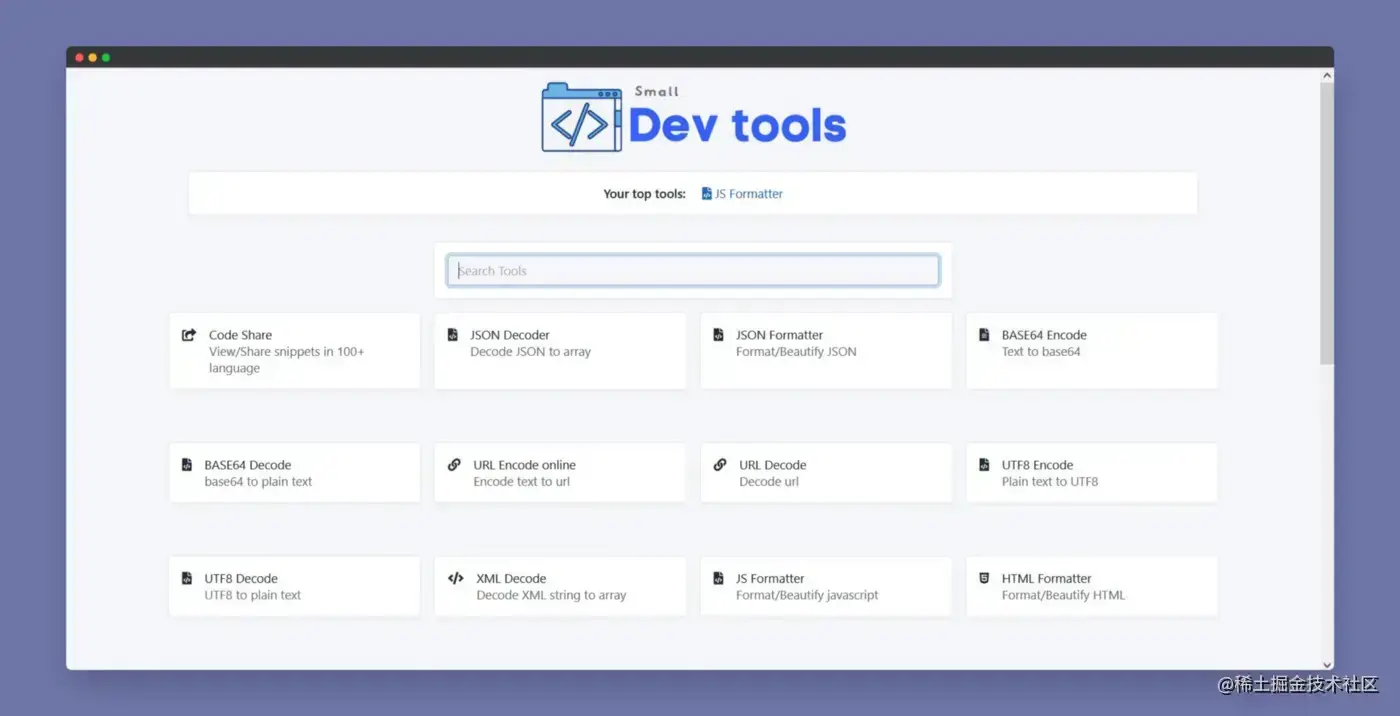Click the yellow minimize window button
Screen dimensions: 1400x716
pyautogui.click(x=93, y=57)
